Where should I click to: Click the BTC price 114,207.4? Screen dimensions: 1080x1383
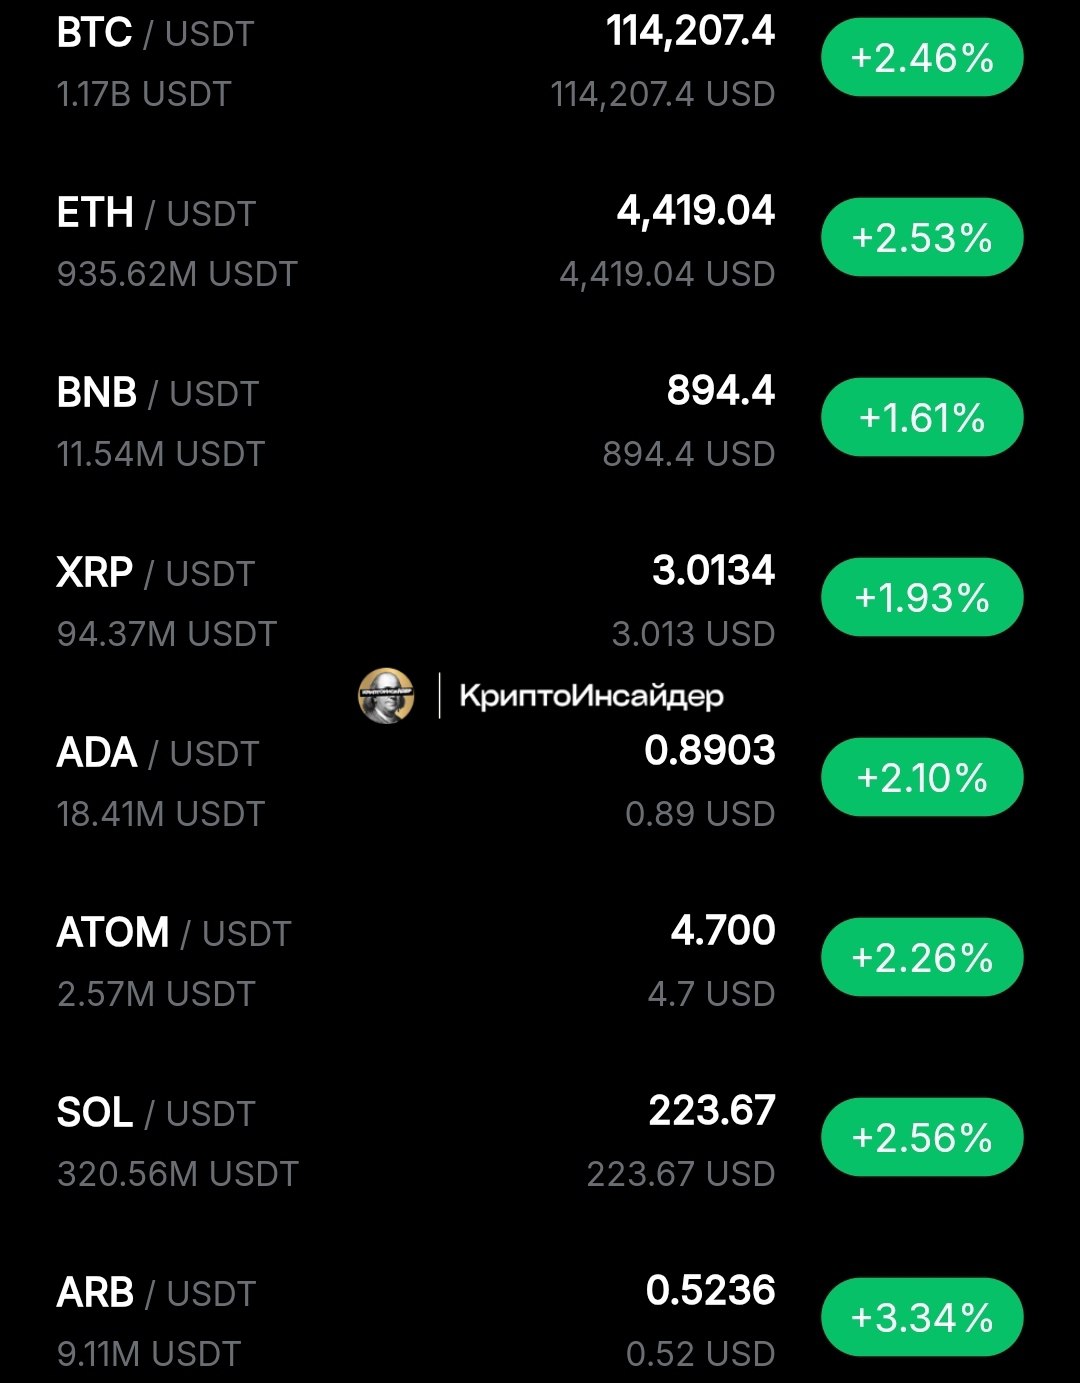point(690,31)
